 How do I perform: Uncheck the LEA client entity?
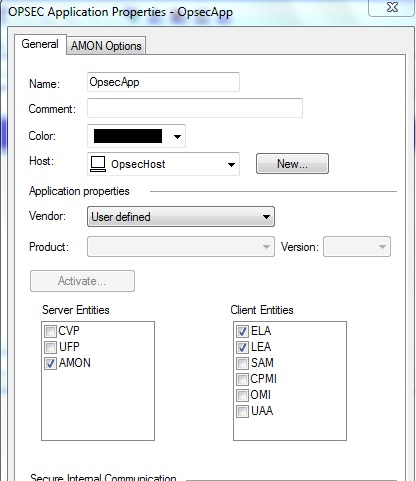242,347
